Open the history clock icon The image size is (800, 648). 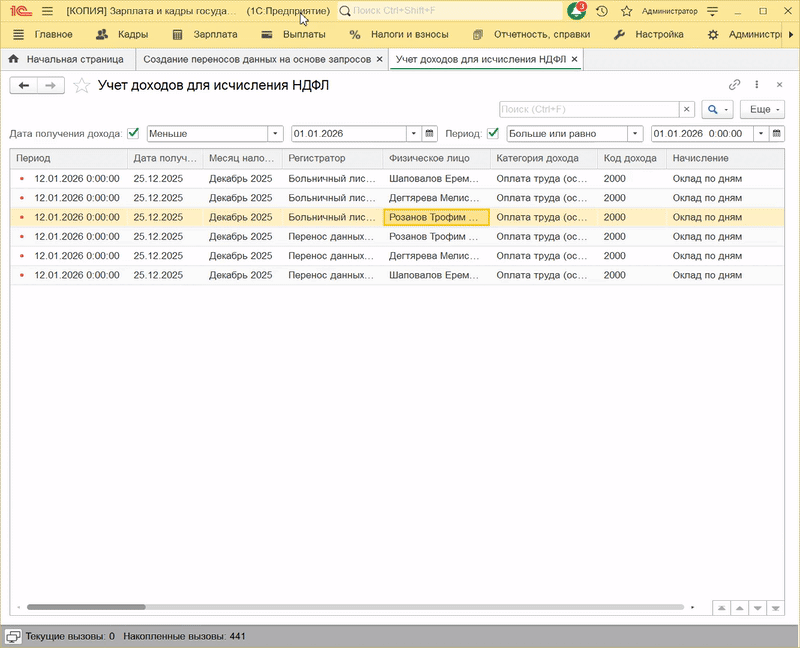(602, 11)
